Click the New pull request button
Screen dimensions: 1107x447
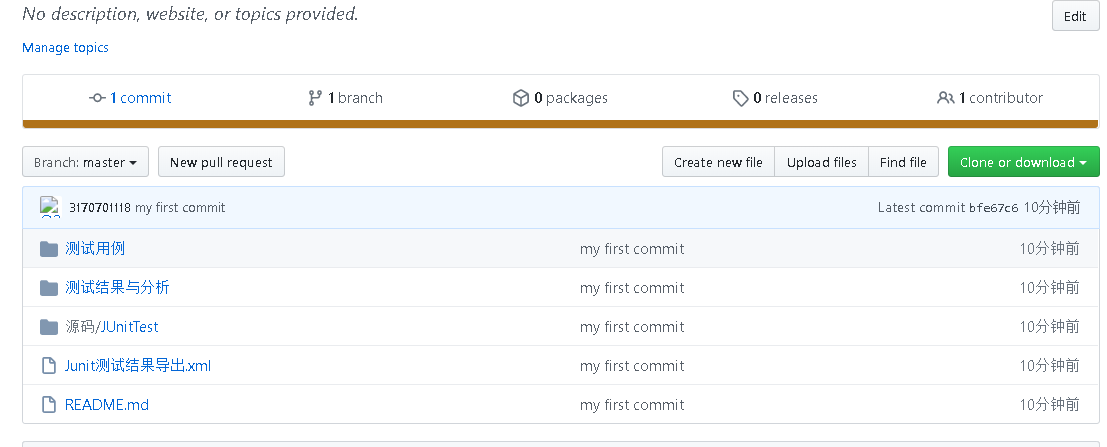click(221, 162)
